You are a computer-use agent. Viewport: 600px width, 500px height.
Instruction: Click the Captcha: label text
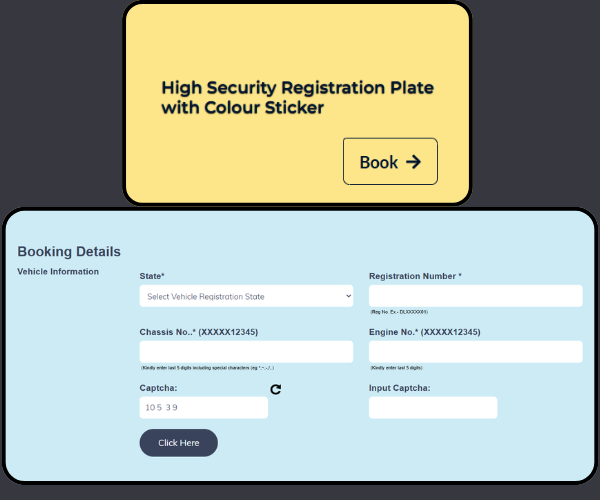[x=158, y=388]
